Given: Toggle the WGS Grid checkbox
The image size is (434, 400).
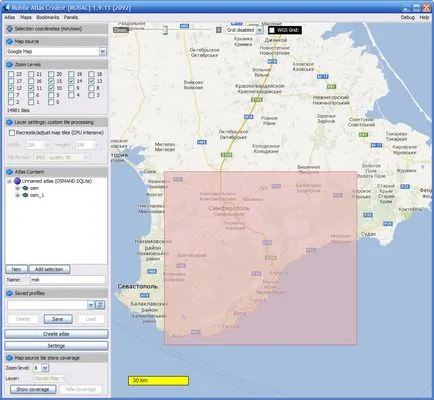Looking at the screenshot, I should pos(272,30).
